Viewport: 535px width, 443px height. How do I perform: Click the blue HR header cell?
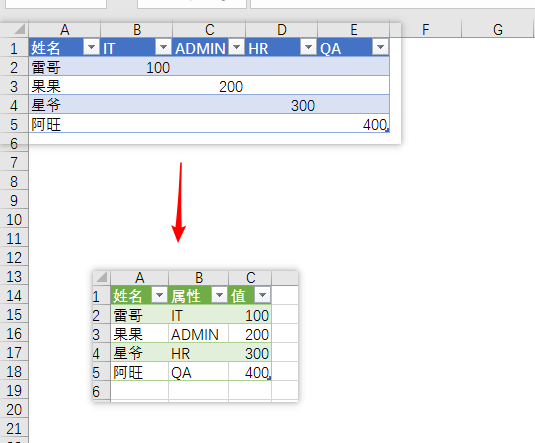click(281, 47)
